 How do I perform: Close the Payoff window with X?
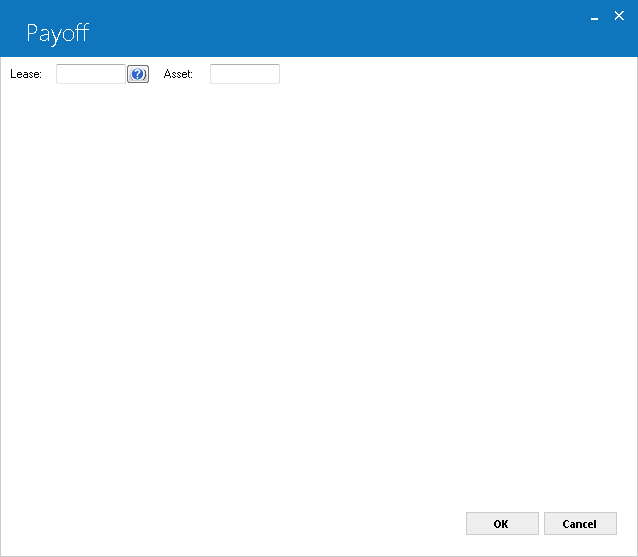619,16
